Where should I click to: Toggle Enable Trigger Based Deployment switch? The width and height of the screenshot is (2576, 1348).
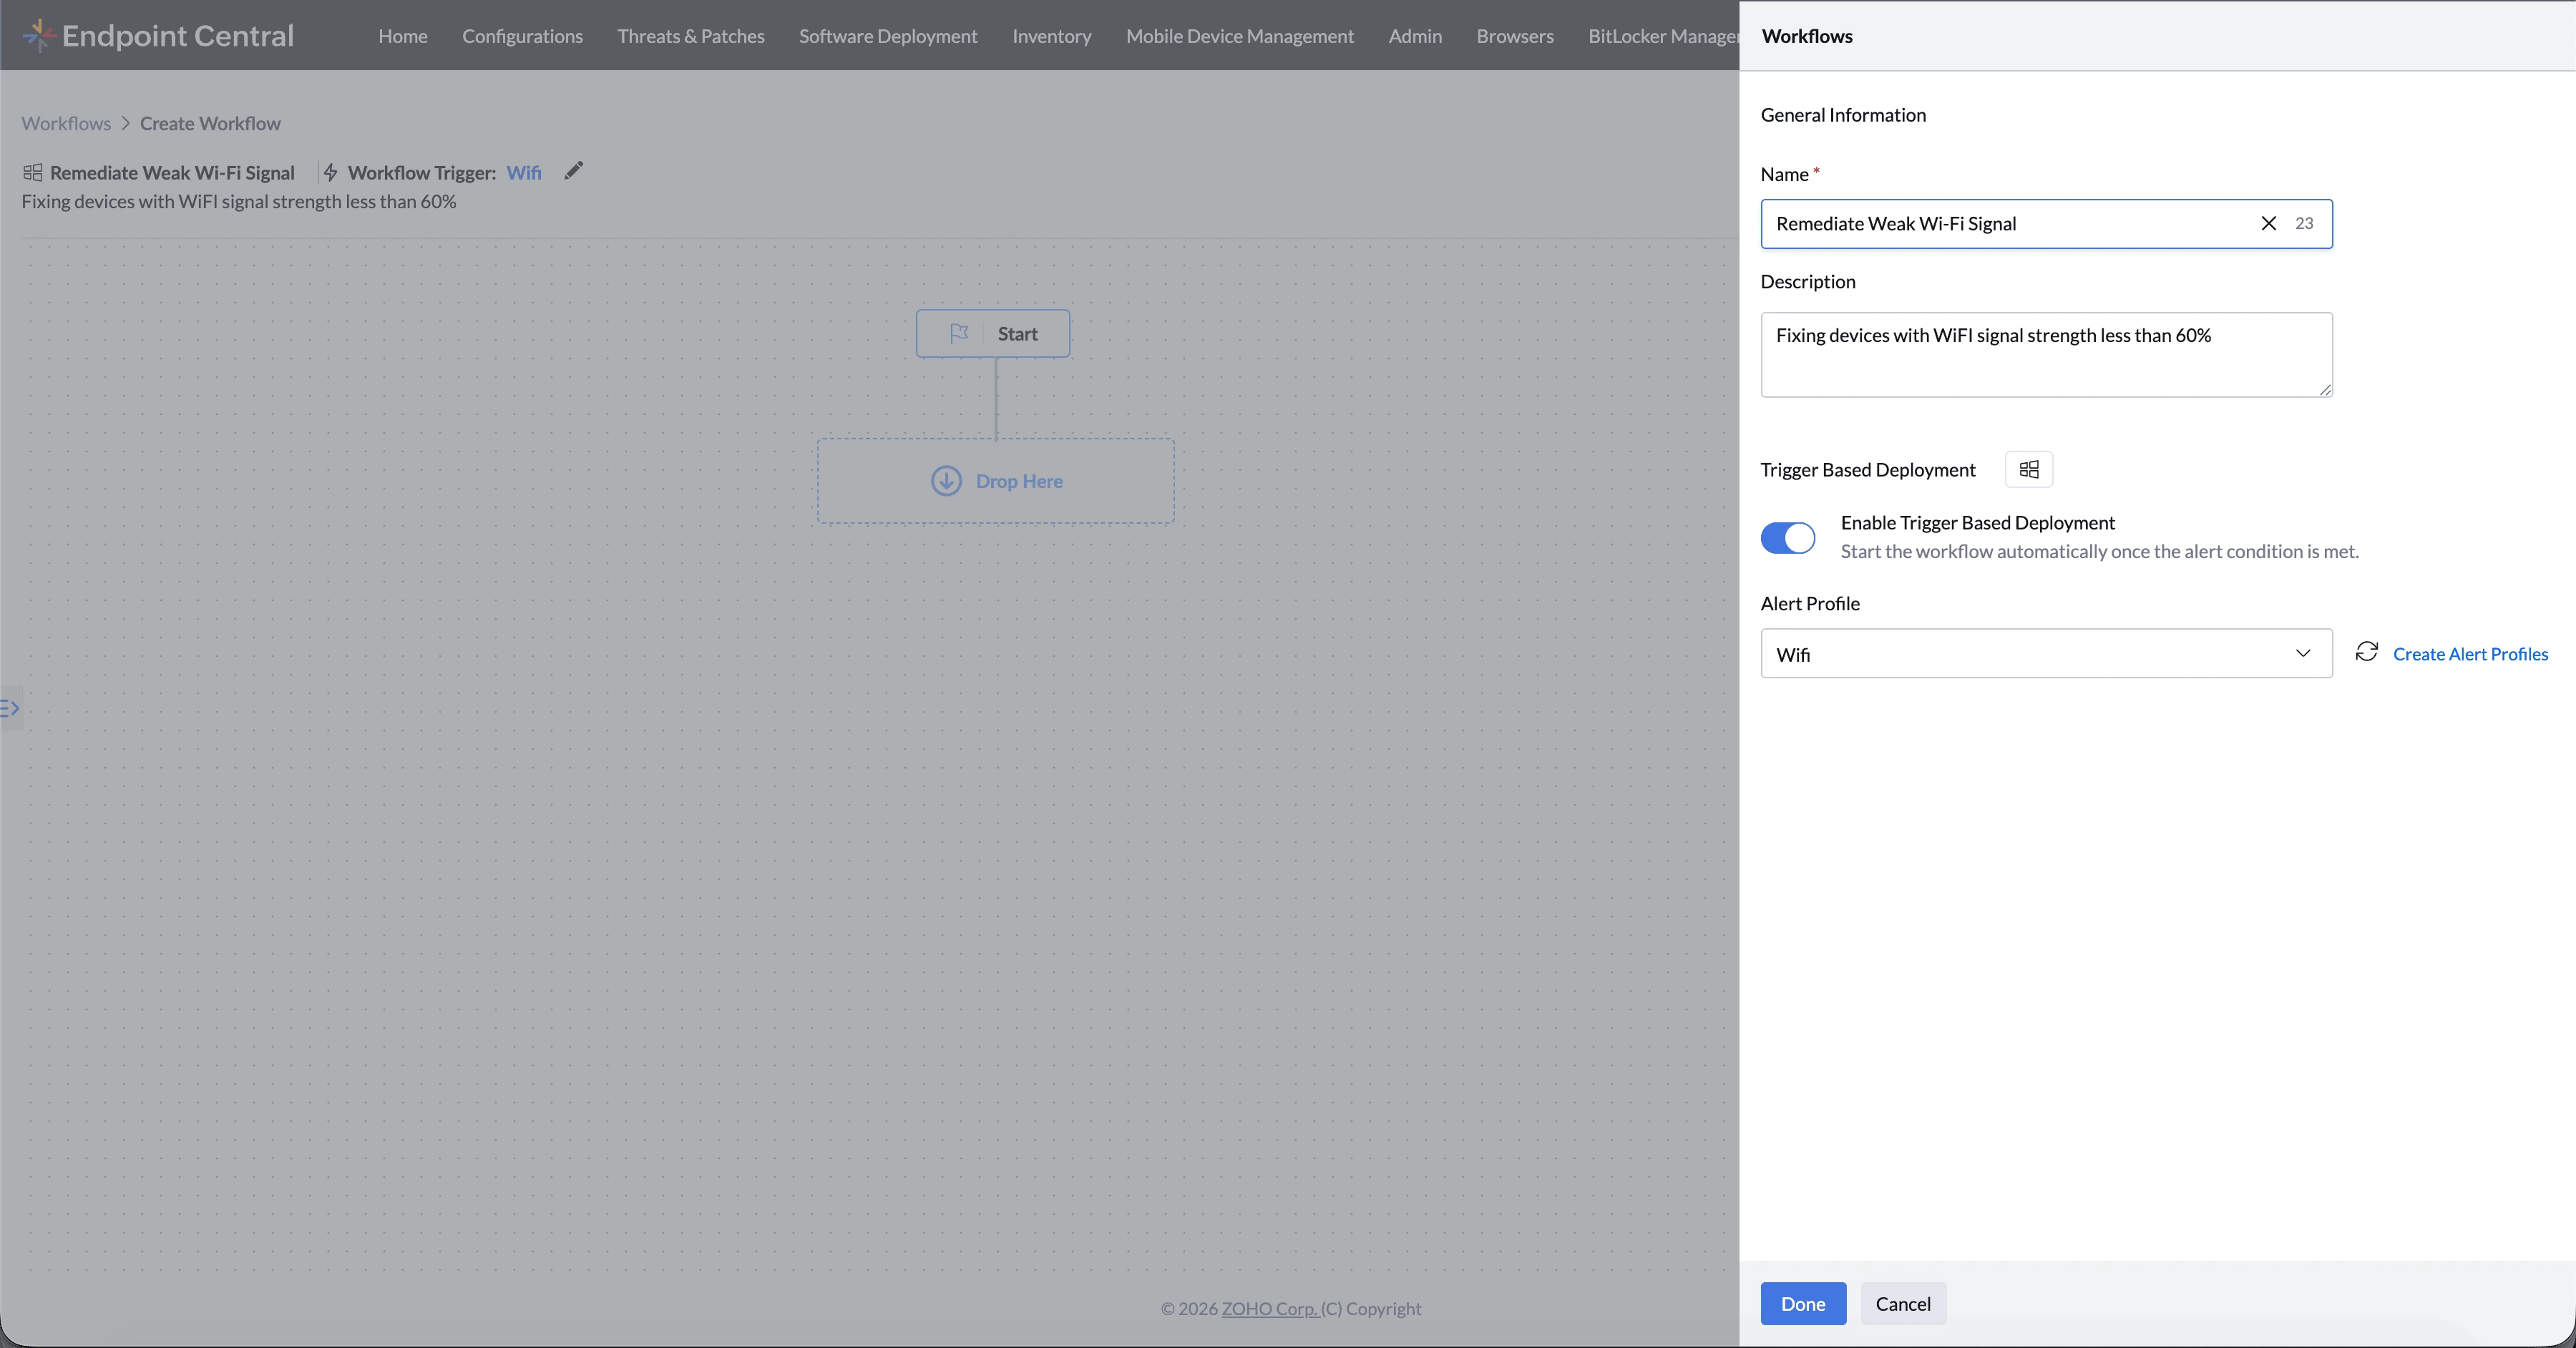pos(1788,538)
